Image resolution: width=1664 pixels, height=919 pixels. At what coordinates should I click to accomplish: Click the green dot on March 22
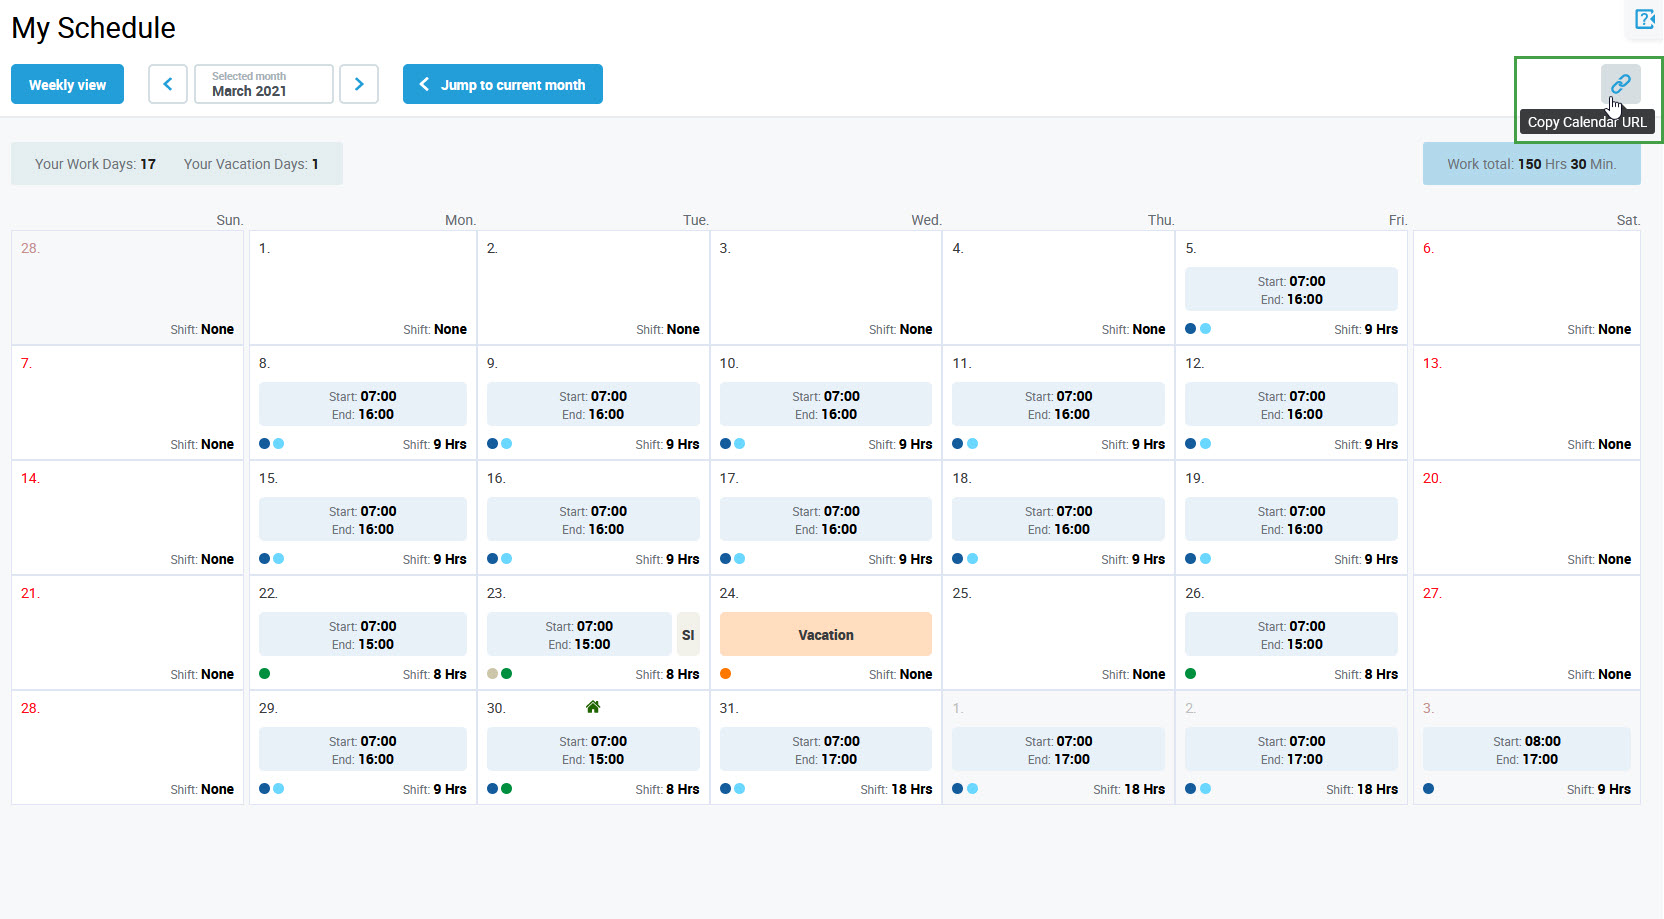(265, 674)
